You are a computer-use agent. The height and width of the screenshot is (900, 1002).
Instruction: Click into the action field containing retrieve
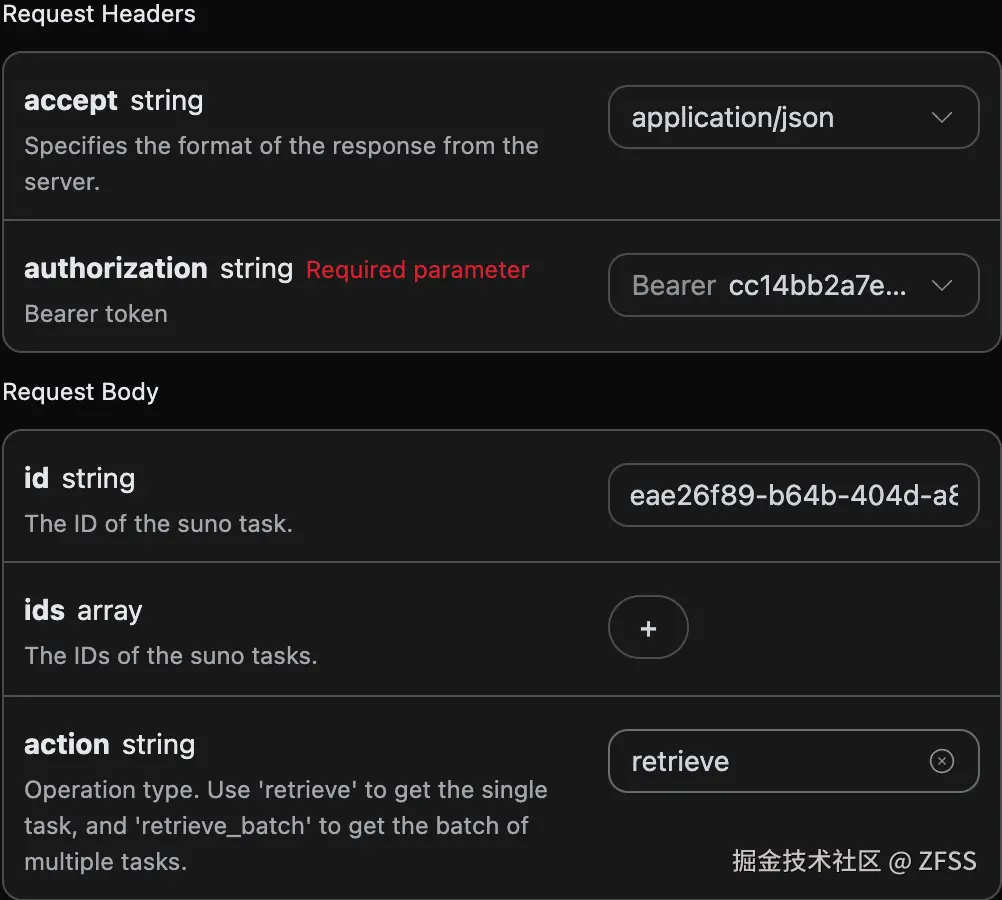[x=770, y=761]
